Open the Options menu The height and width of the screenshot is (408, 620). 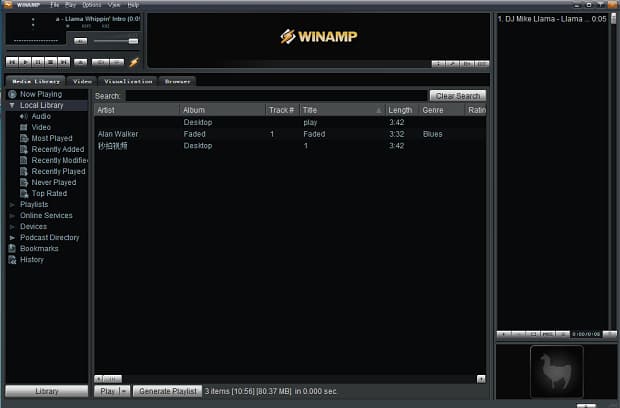click(91, 5)
